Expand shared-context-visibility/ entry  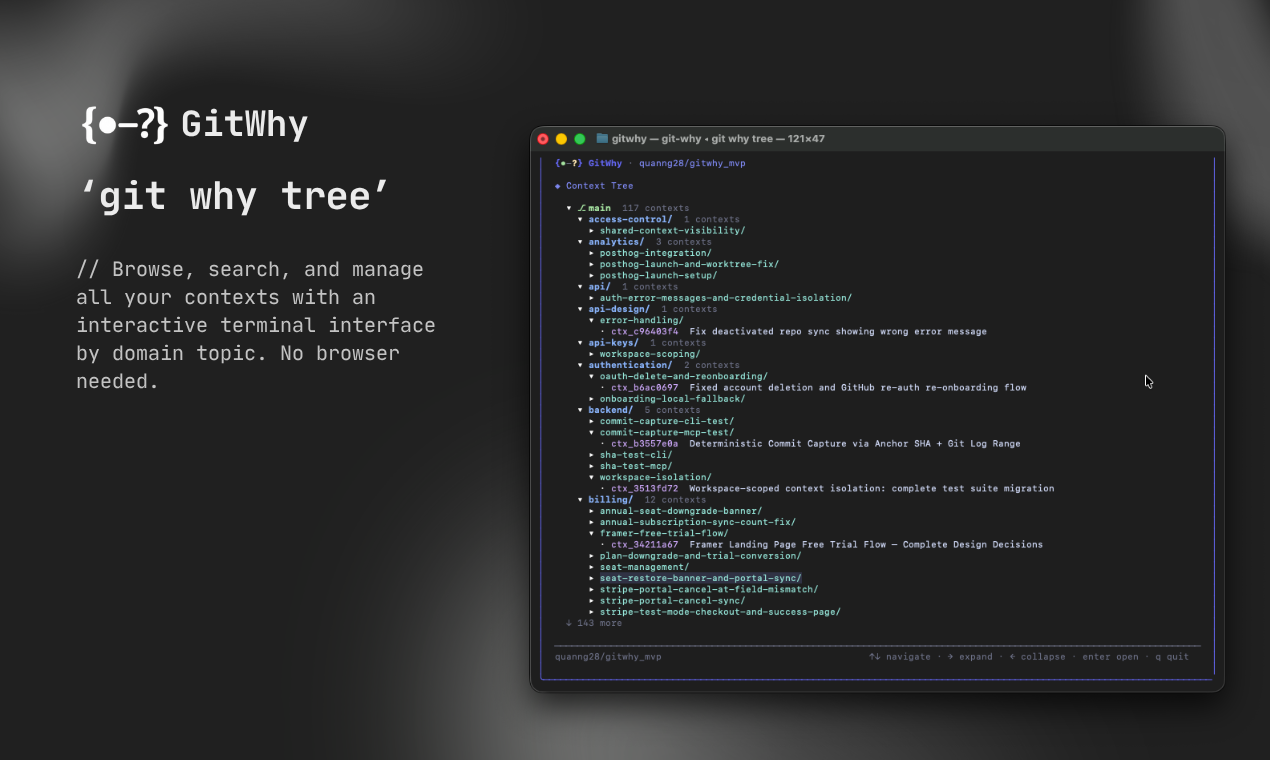pyautogui.click(x=667, y=230)
